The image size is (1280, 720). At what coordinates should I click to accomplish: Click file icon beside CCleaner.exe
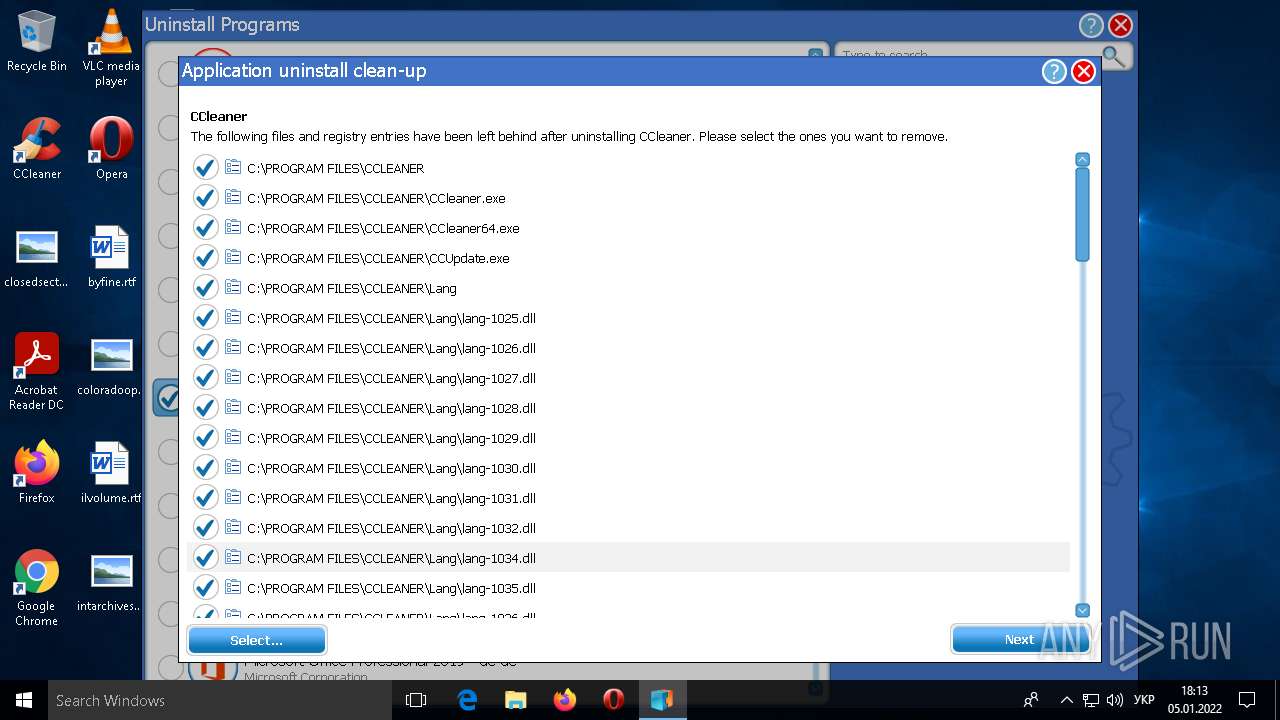point(233,197)
